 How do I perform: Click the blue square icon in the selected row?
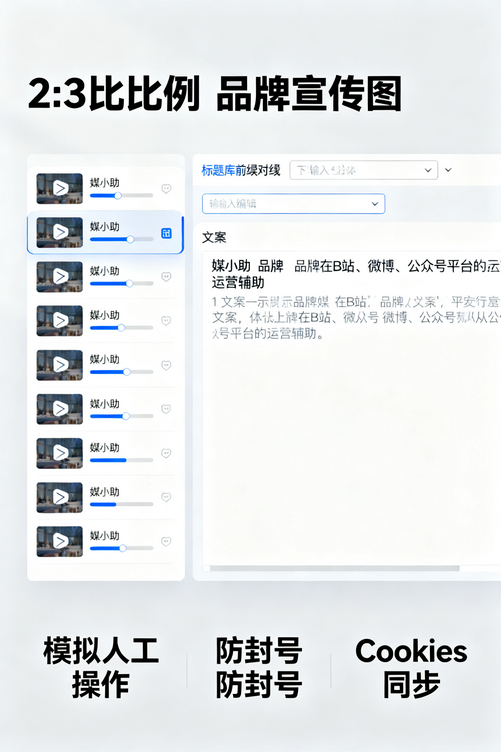click(166, 234)
